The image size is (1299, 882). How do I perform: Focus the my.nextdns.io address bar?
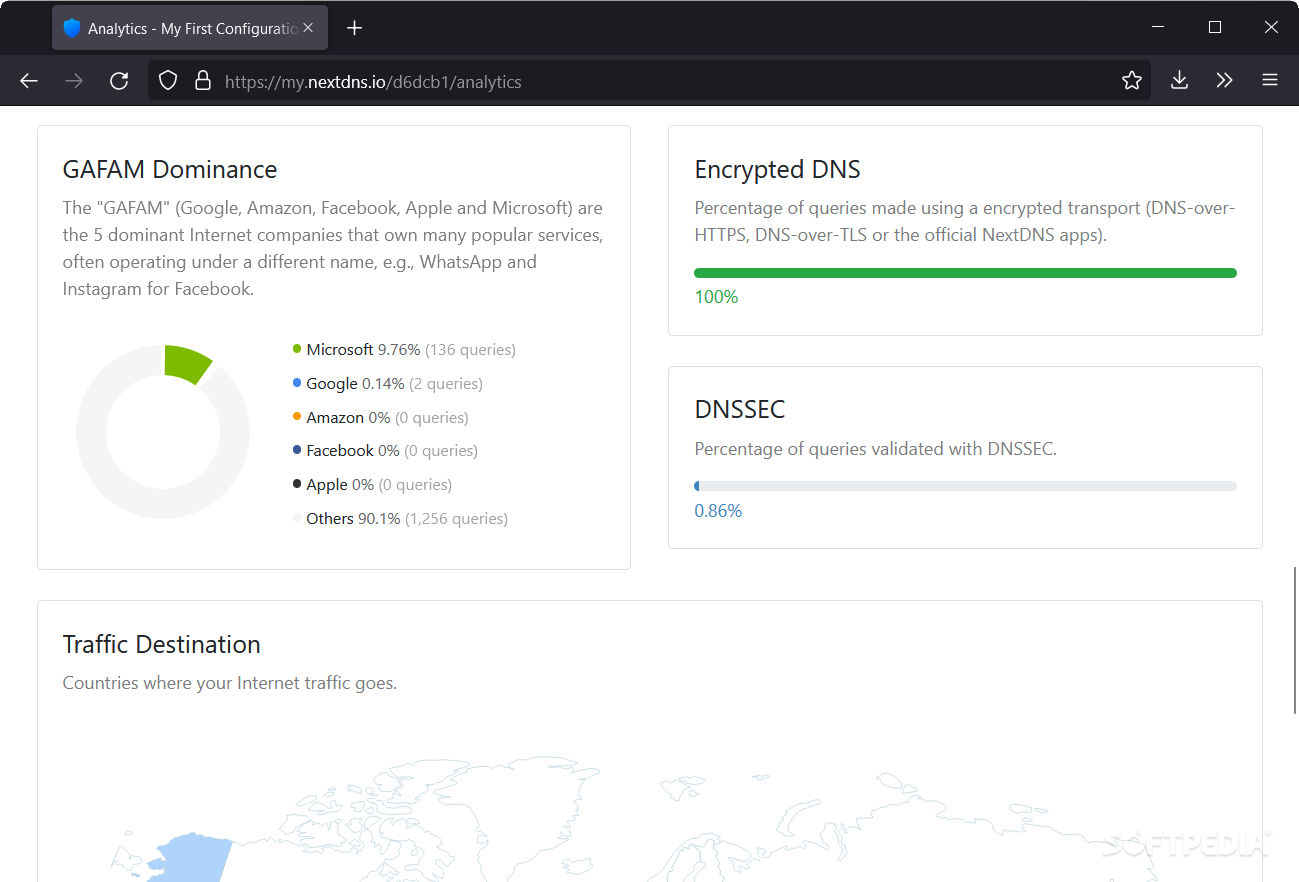point(650,81)
